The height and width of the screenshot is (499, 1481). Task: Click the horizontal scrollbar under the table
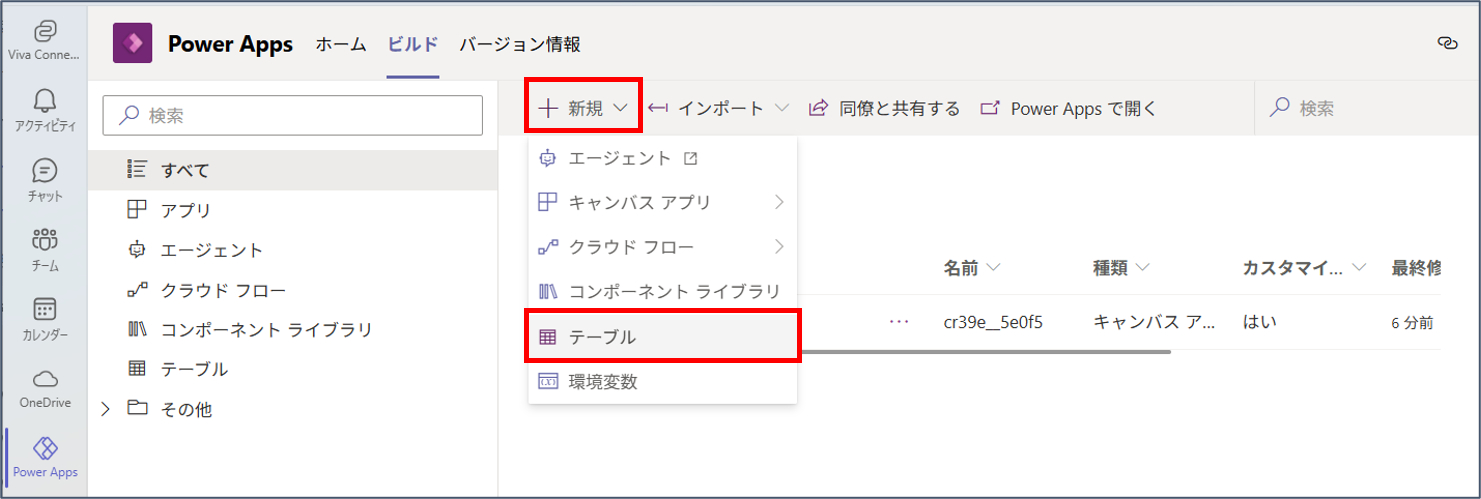tap(984, 352)
